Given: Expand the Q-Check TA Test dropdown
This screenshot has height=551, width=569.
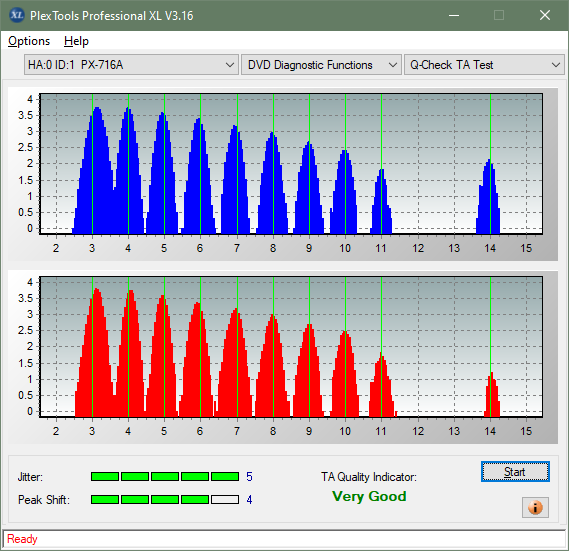Looking at the screenshot, I should click(x=484, y=65).
